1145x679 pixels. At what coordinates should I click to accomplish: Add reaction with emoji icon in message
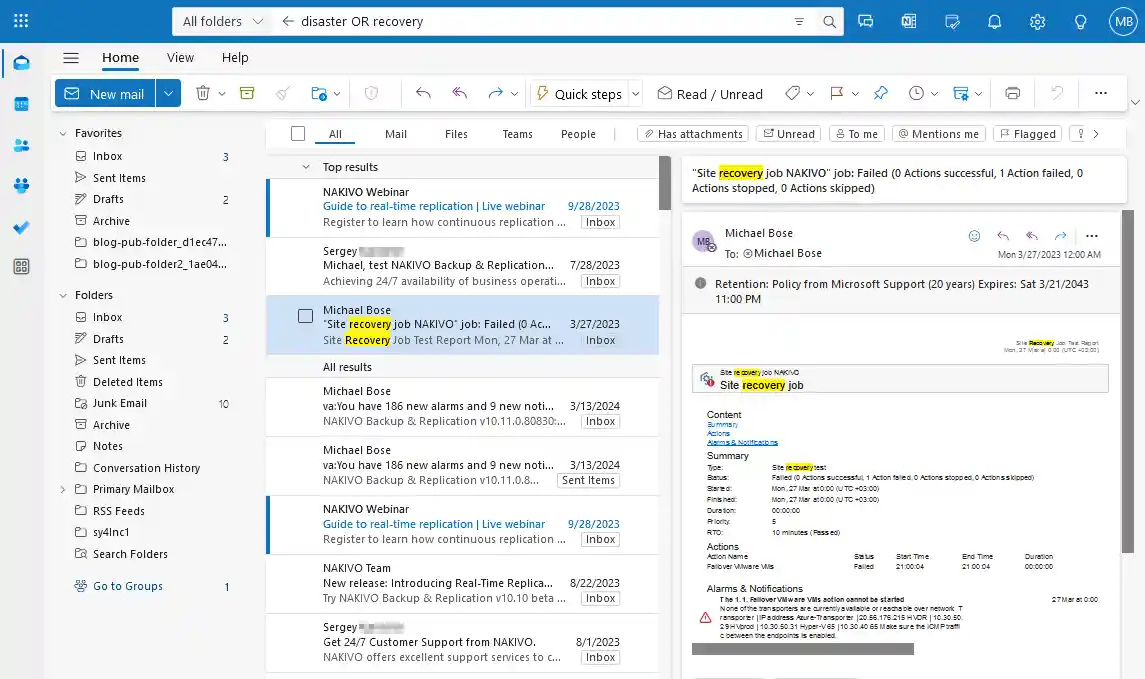click(974, 236)
